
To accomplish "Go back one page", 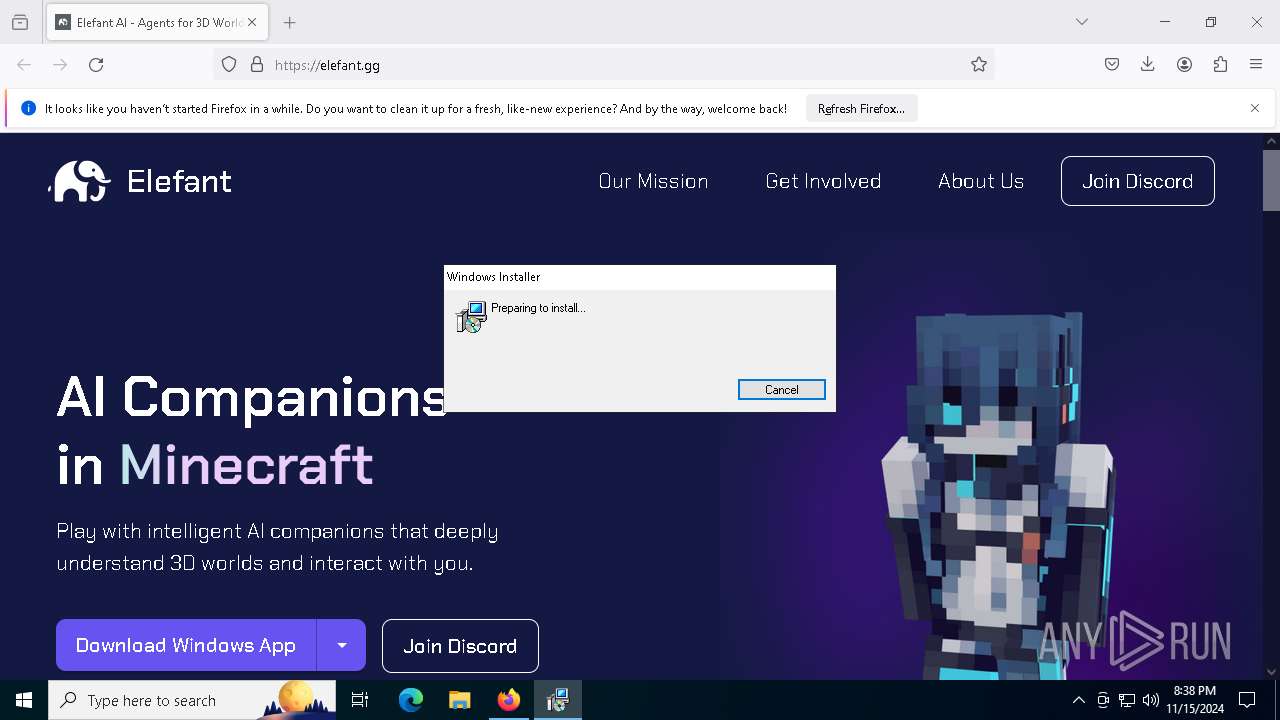I will click(24, 65).
